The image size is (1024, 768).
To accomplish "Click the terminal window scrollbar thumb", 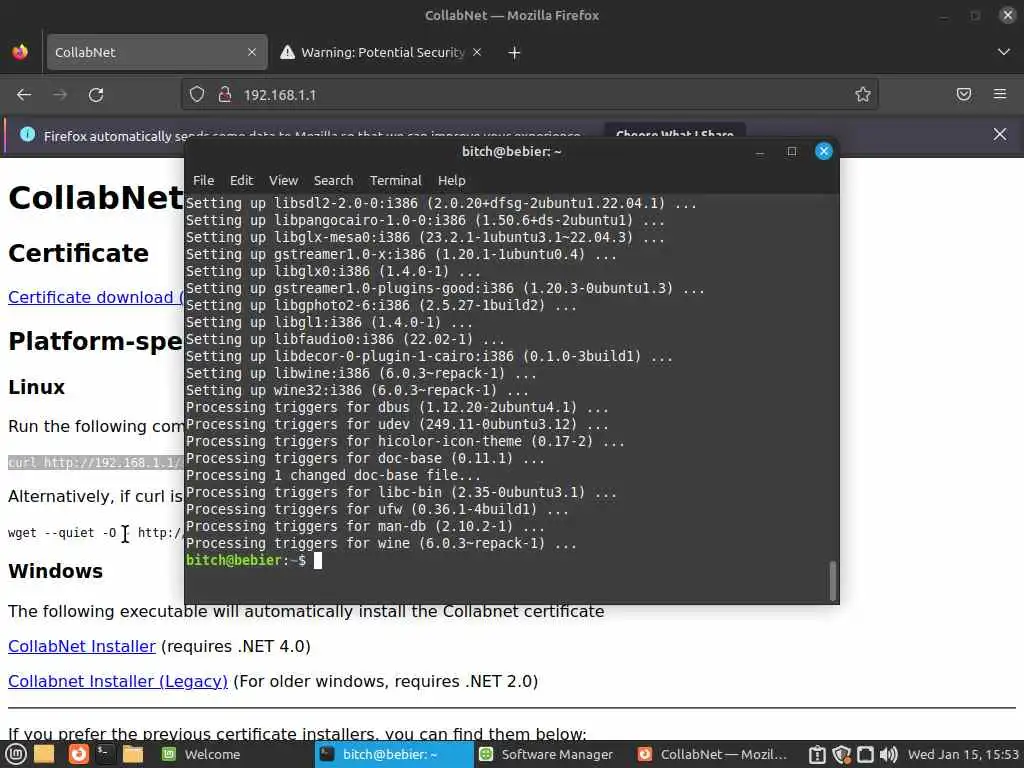I will 833,580.
